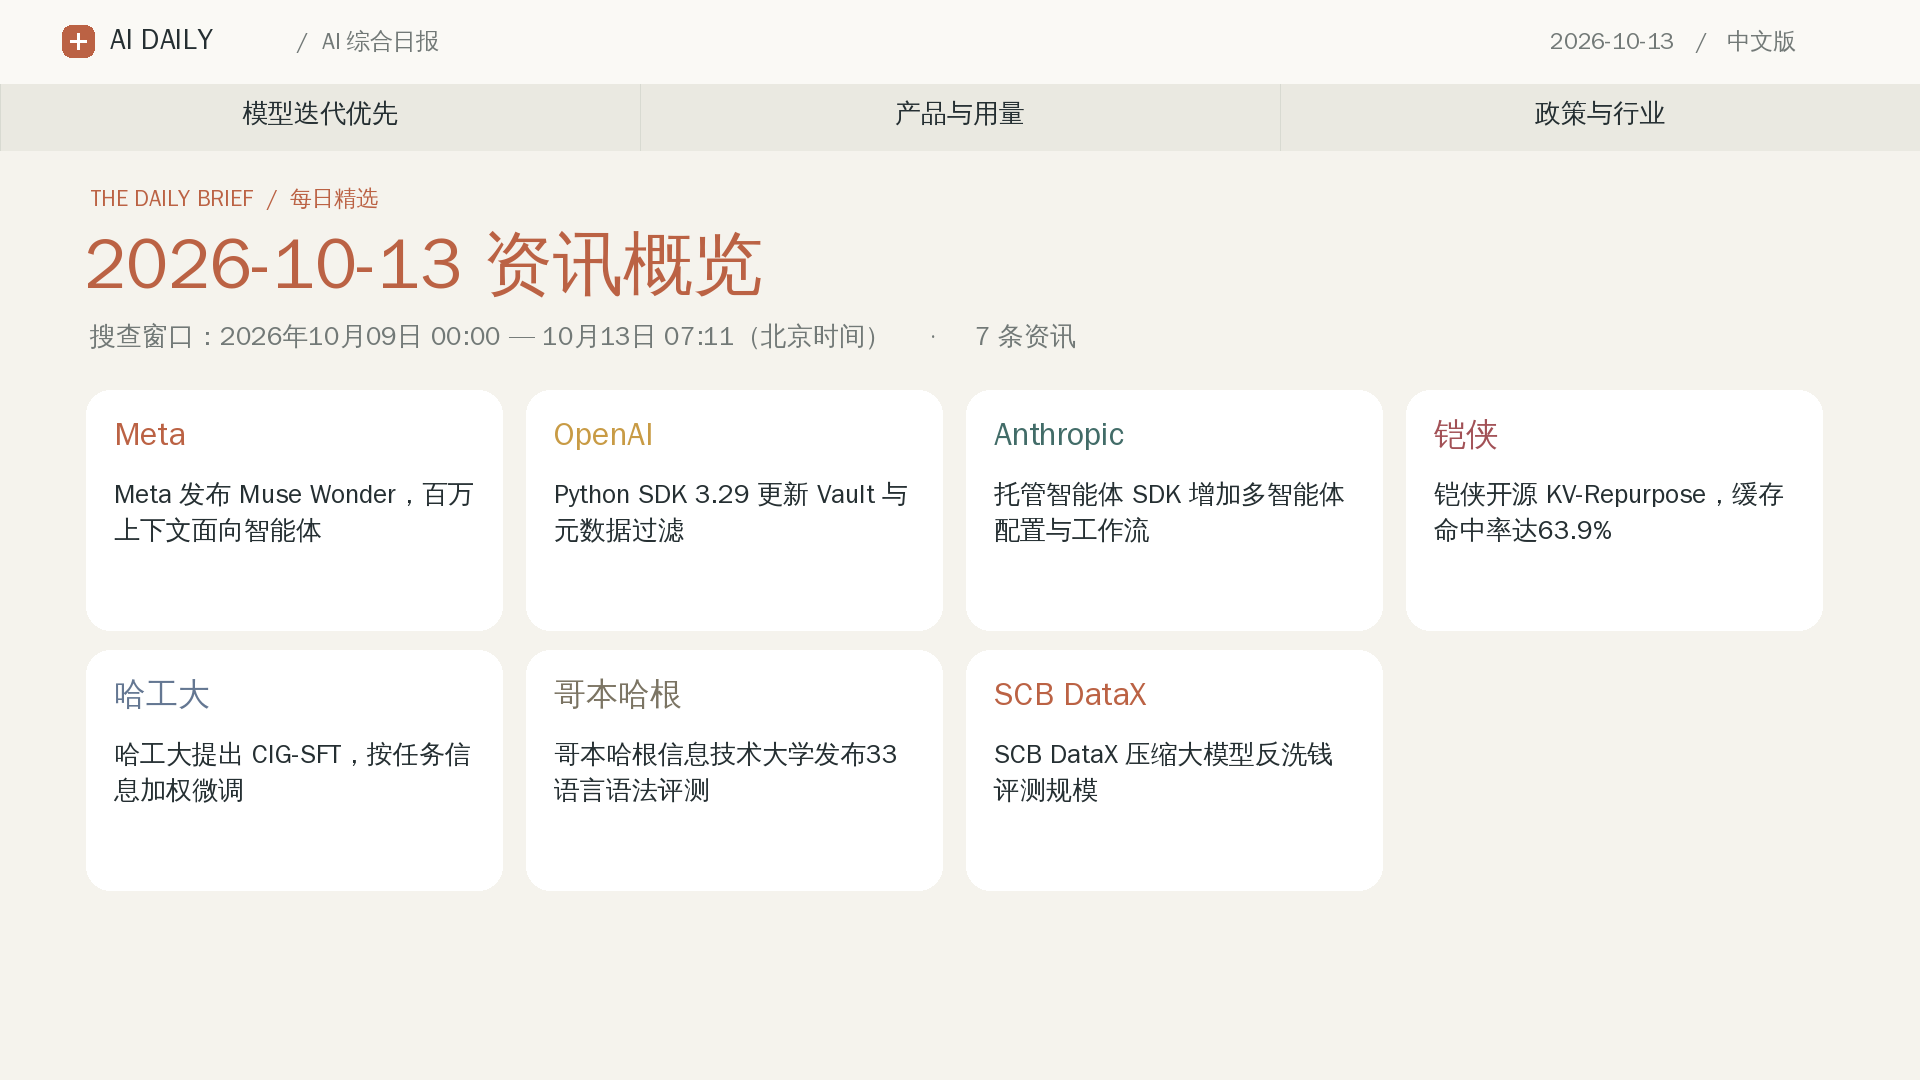The height and width of the screenshot is (1080, 1920).
Task: Click the 搜查窗口 time range text
Action: click(x=486, y=336)
